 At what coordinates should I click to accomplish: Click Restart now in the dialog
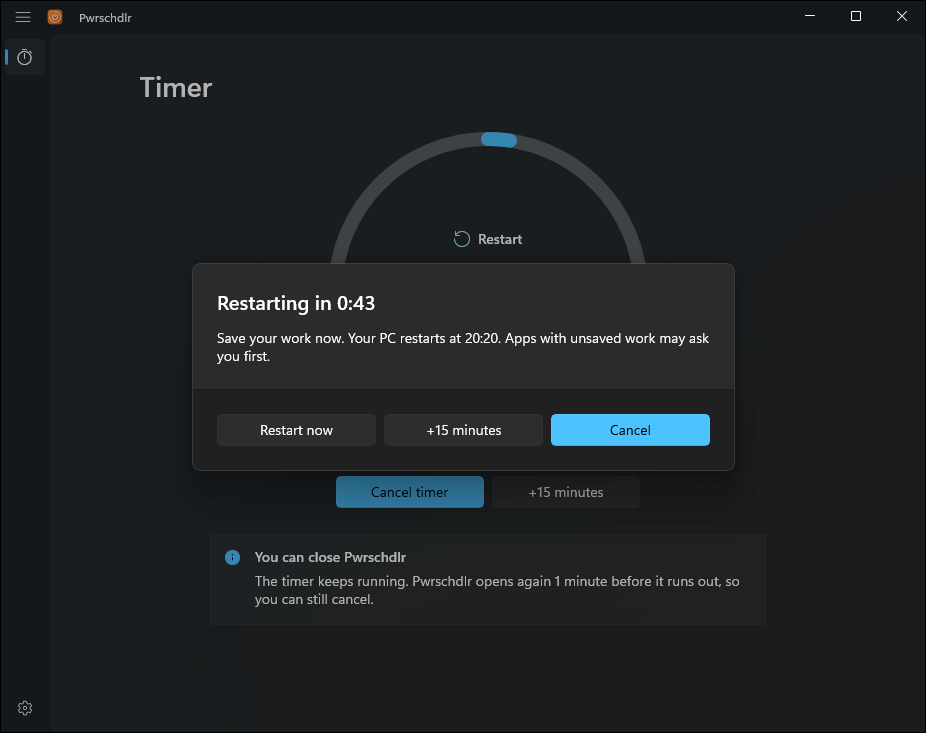296,430
